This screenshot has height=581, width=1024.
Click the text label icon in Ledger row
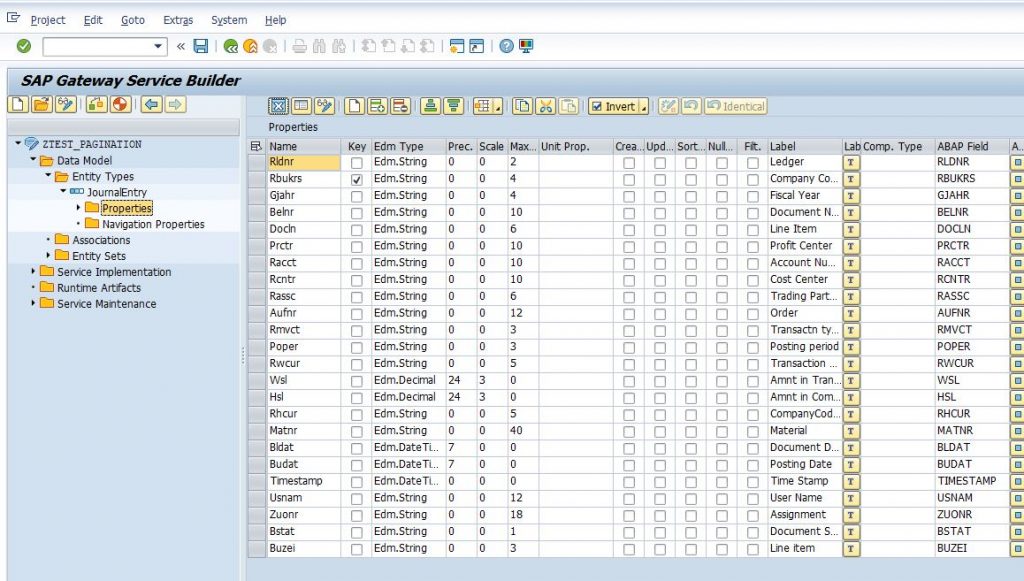pyautogui.click(x=851, y=163)
